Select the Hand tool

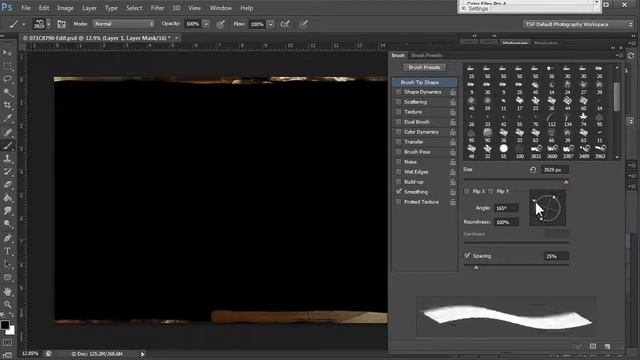pos(7,291)
